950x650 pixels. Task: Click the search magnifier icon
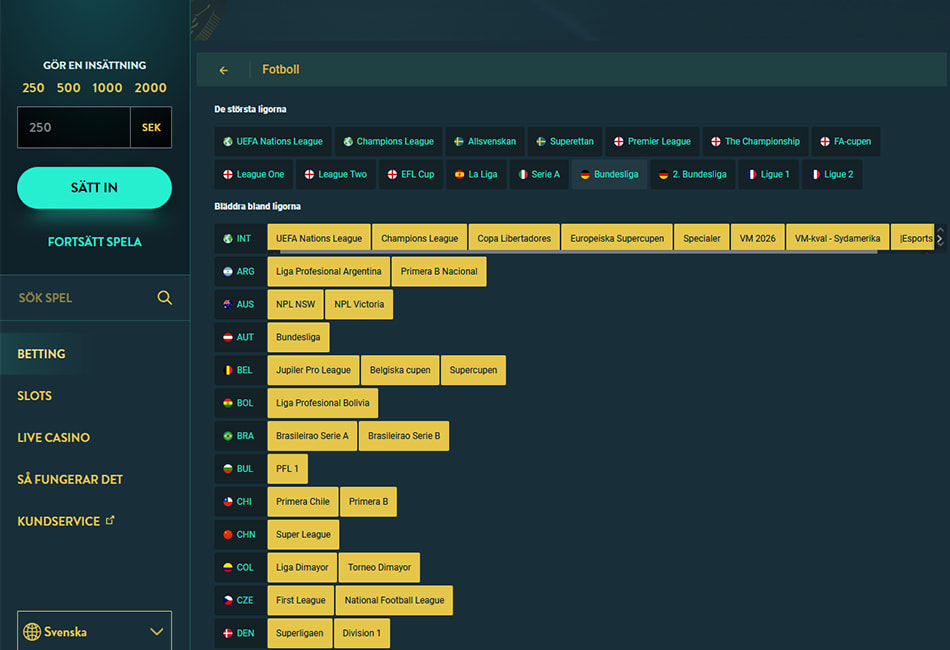point(164,297)
